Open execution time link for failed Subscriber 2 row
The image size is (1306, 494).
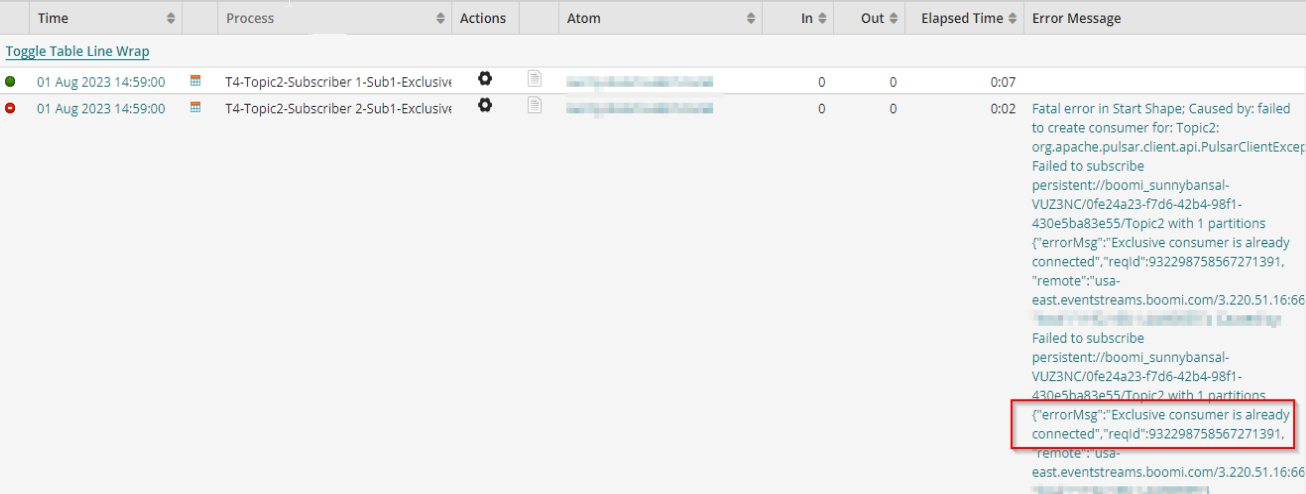101,108
